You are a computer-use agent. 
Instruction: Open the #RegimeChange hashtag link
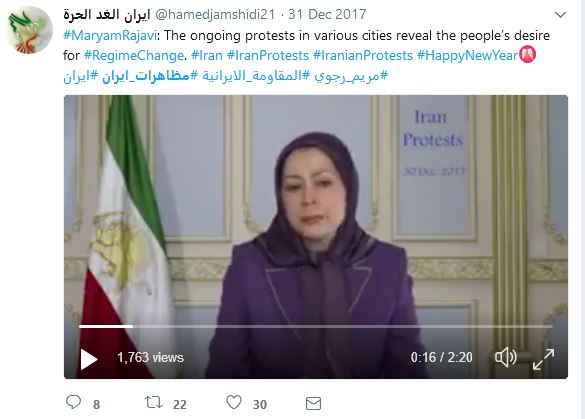pos(134,56)
